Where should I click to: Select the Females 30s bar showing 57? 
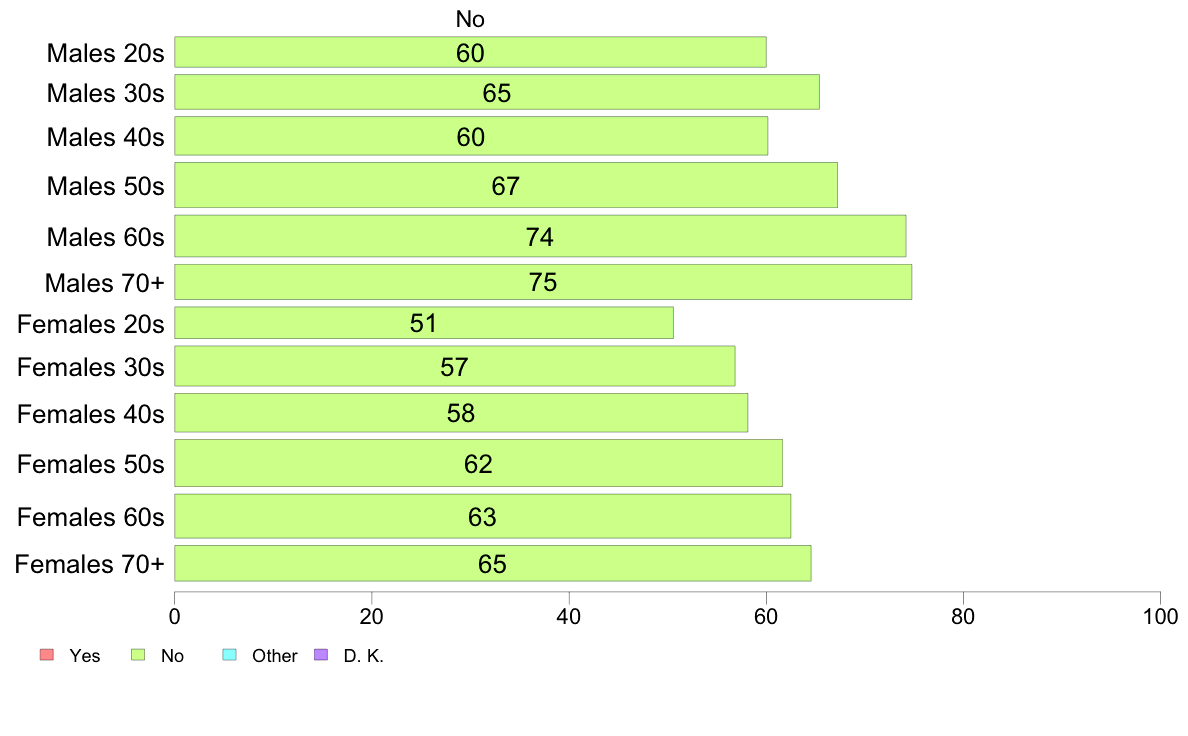click(x=455, y=366)
